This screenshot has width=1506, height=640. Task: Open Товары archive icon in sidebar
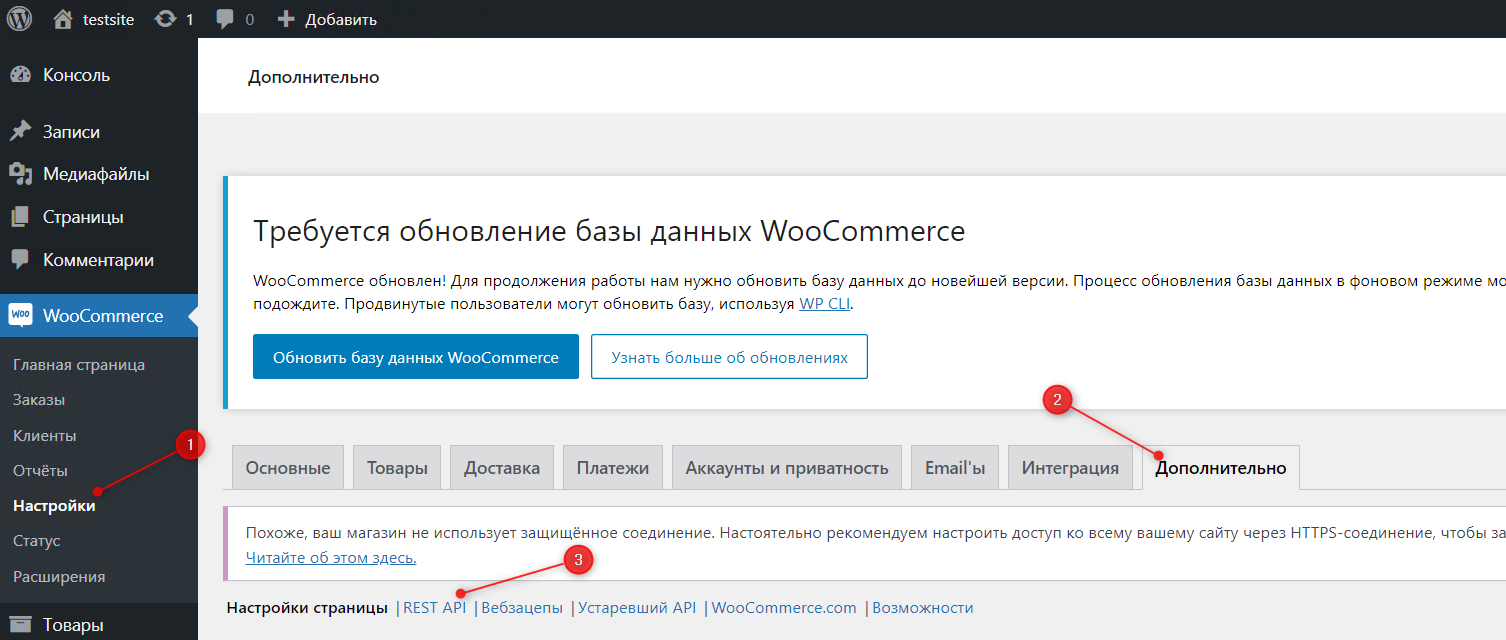pos(20,625)
